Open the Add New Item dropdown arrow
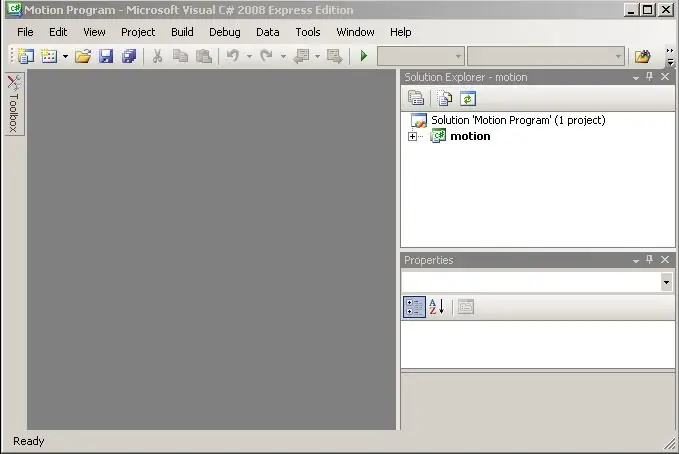679x454 pixels. (65, 56)
